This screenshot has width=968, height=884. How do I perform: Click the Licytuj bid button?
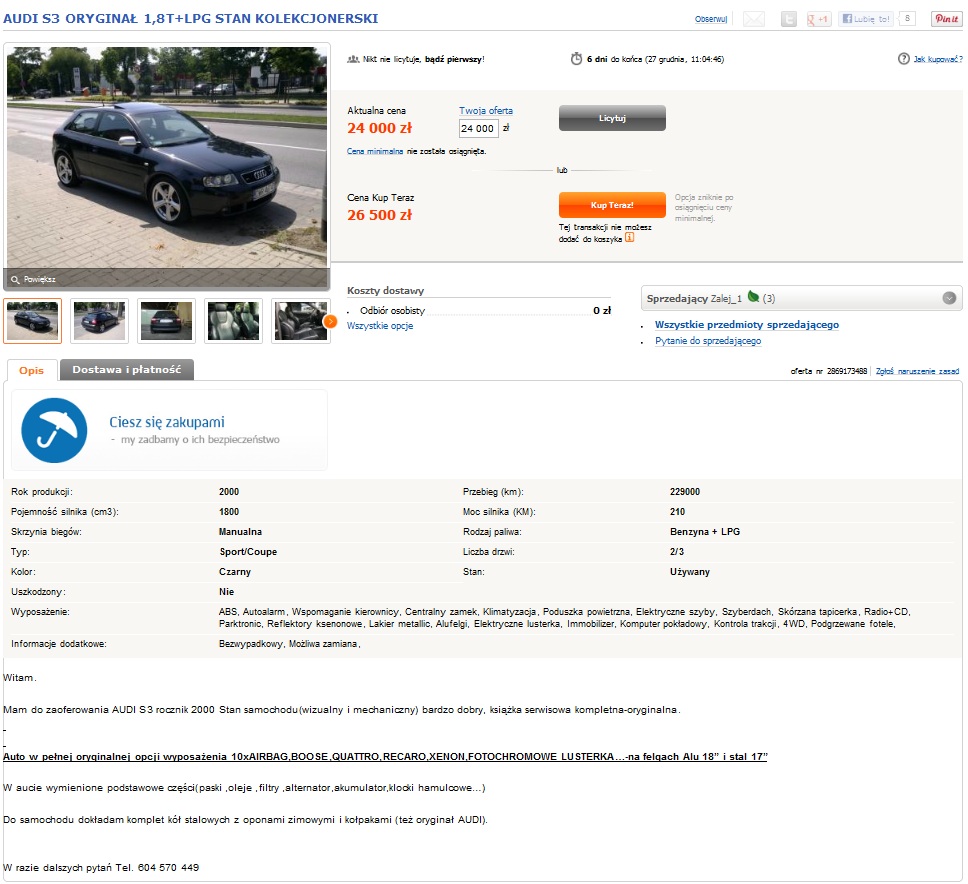(x=612, y=118)
